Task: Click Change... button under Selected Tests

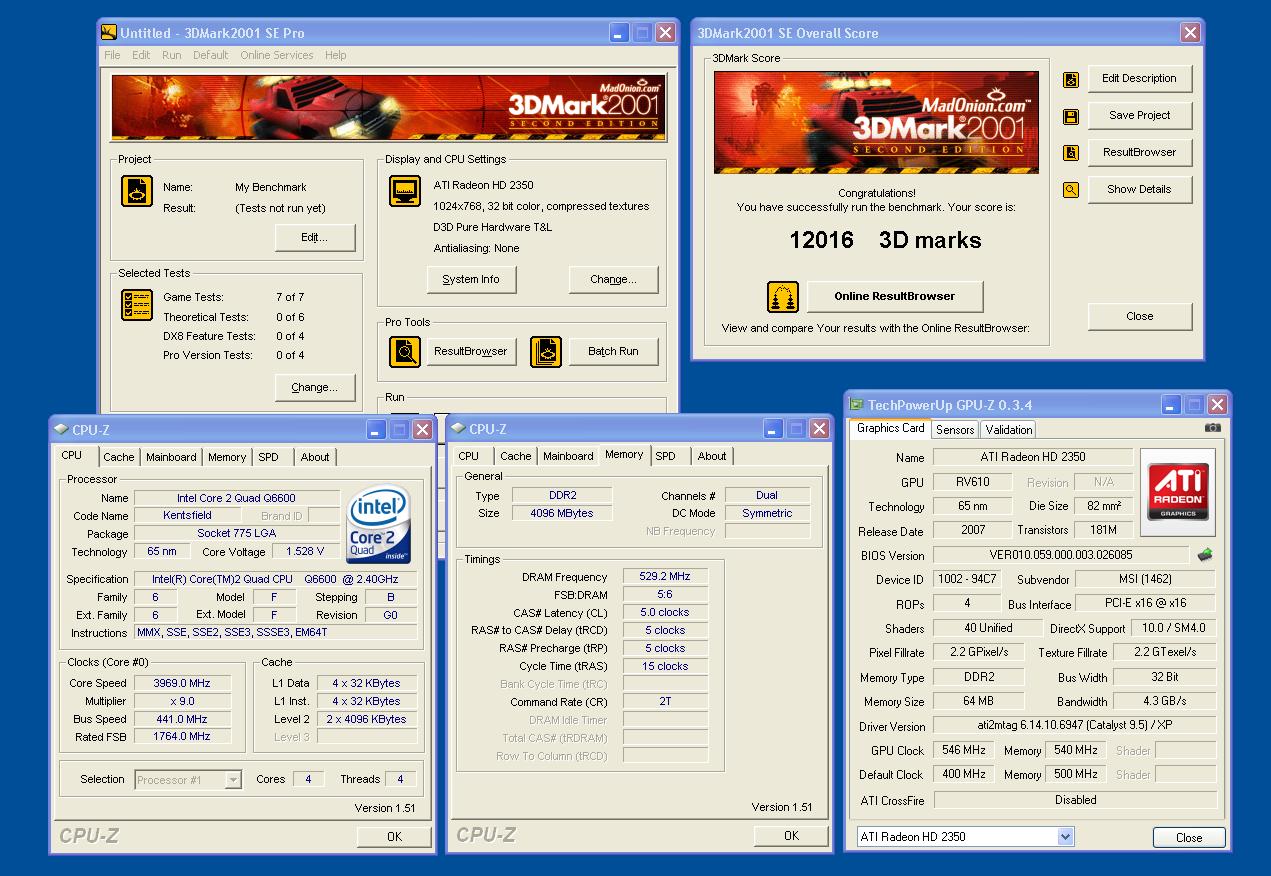Action: coord(315,388)
